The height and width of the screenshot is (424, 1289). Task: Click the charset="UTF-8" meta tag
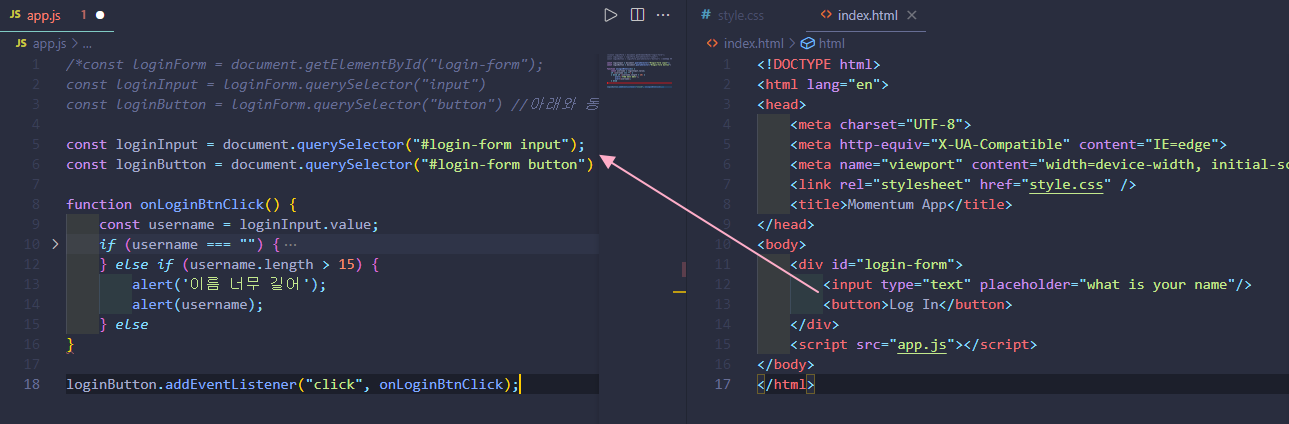[881, 124]
